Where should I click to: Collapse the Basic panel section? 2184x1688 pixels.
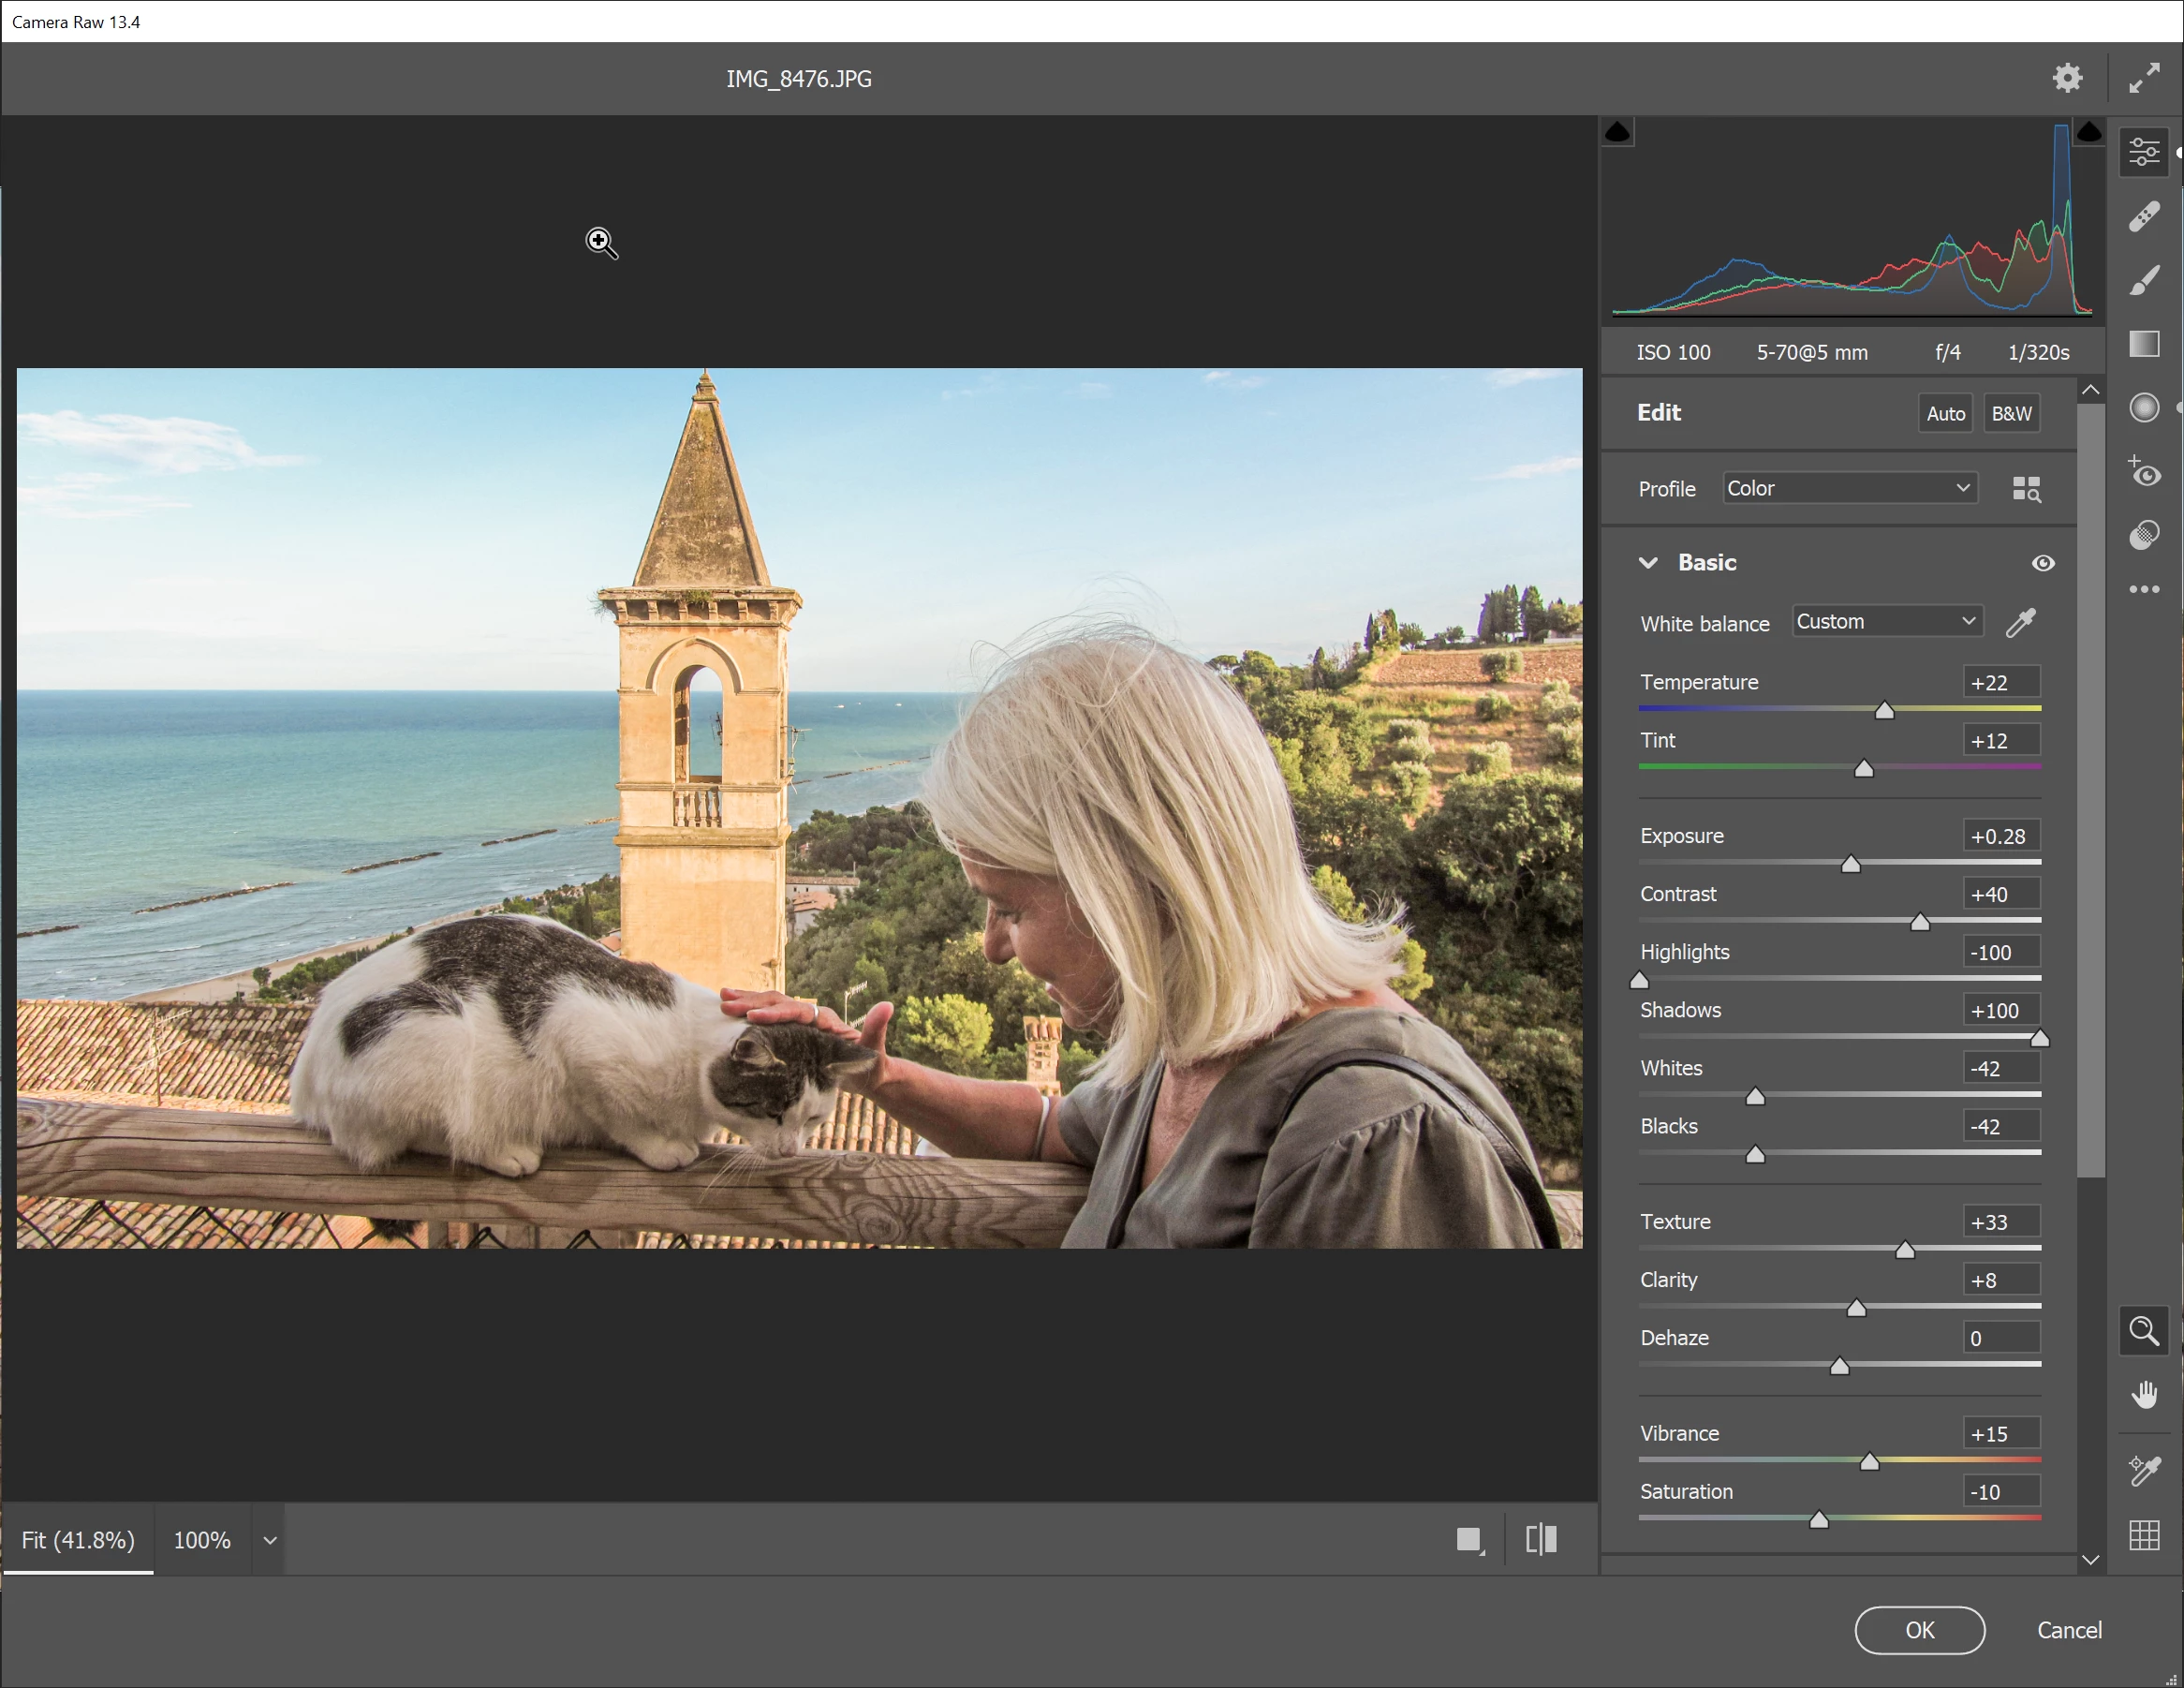click(1648, 563)
